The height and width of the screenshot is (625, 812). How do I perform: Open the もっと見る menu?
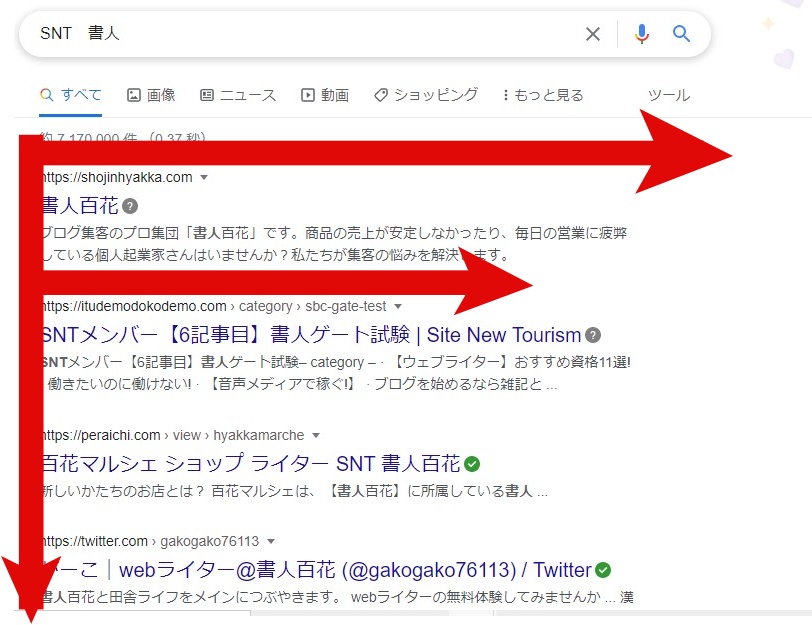tap(544, 95)
